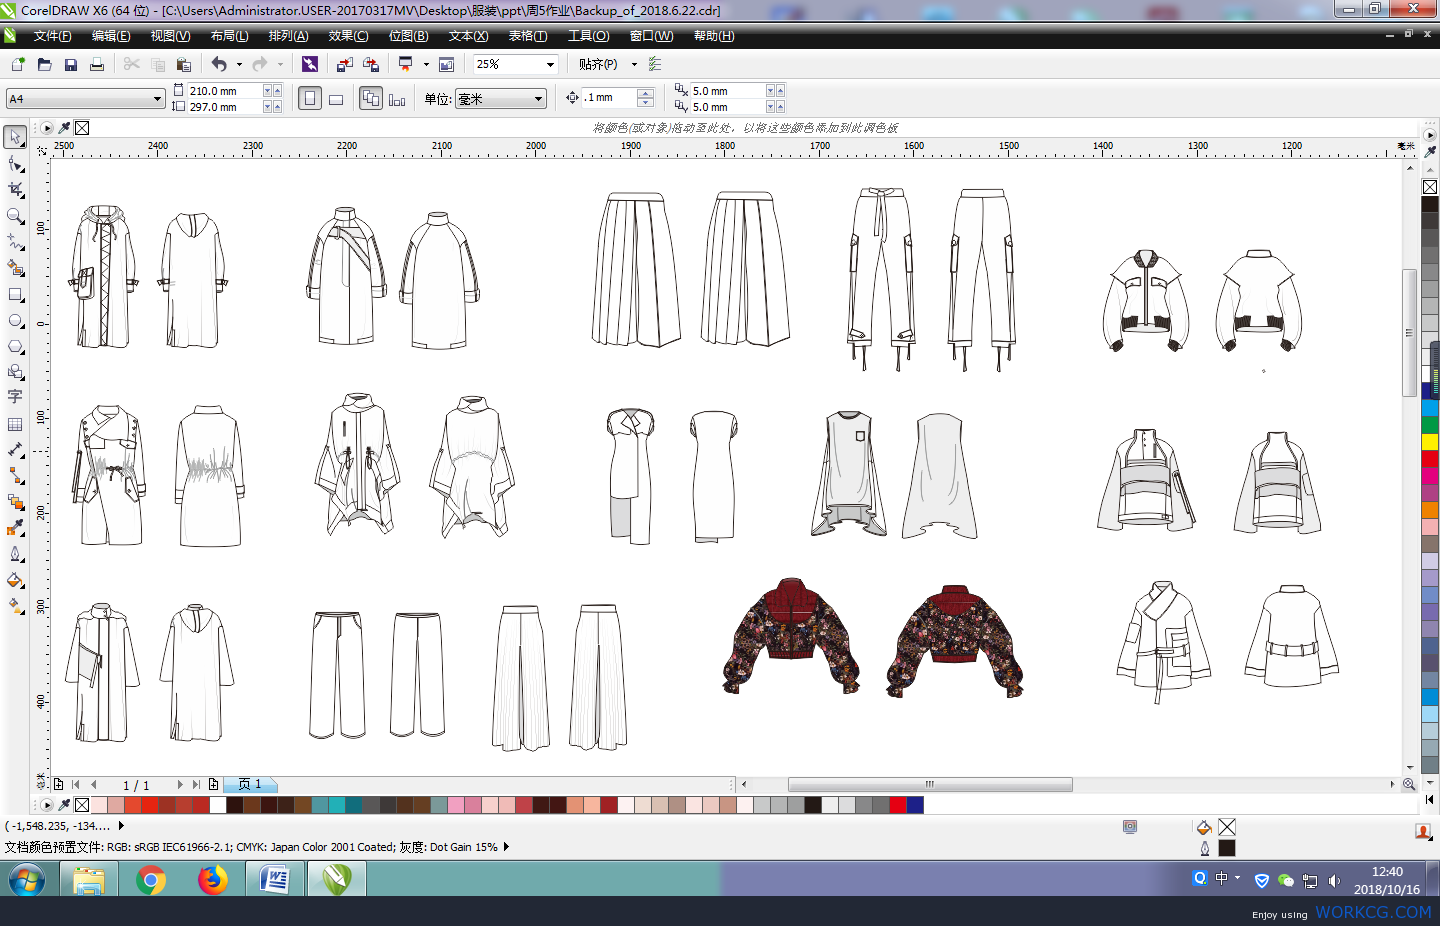
Task: Pick the dark blue swatch in bottom palette
Action: [915, 805]
